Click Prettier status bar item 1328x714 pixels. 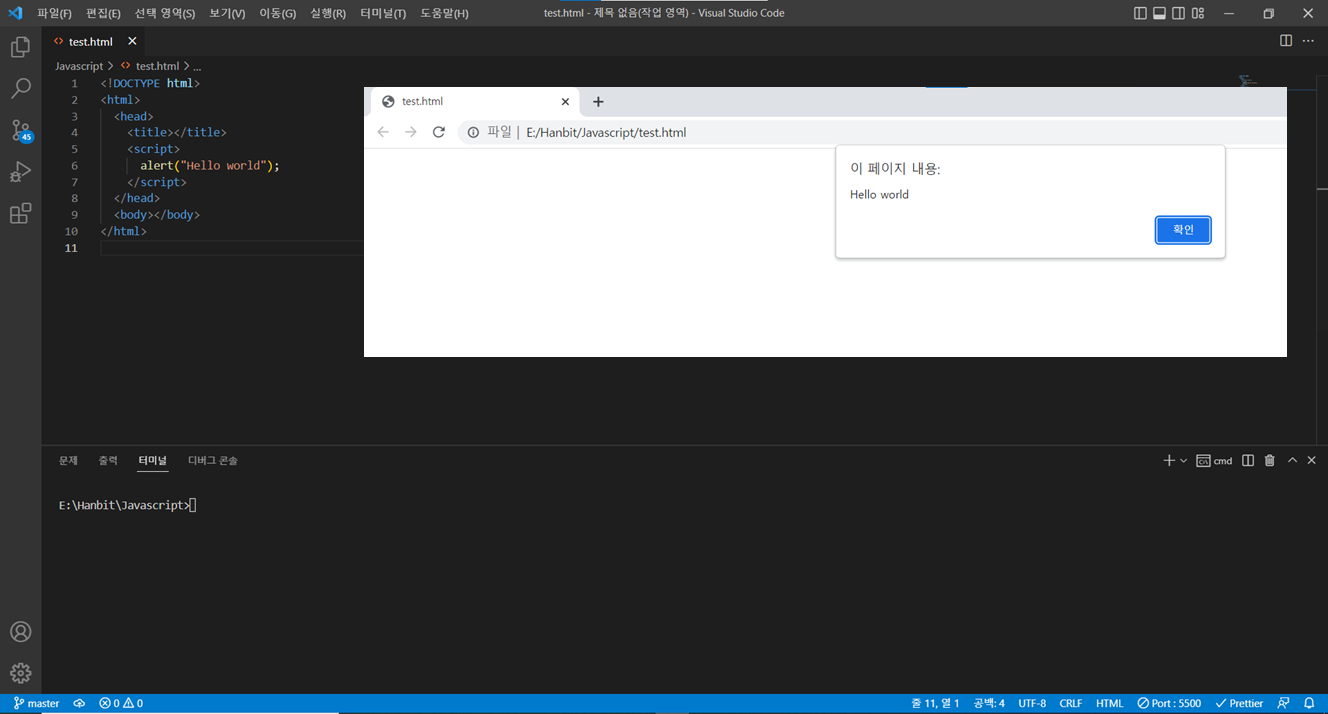coord(1239,703)
